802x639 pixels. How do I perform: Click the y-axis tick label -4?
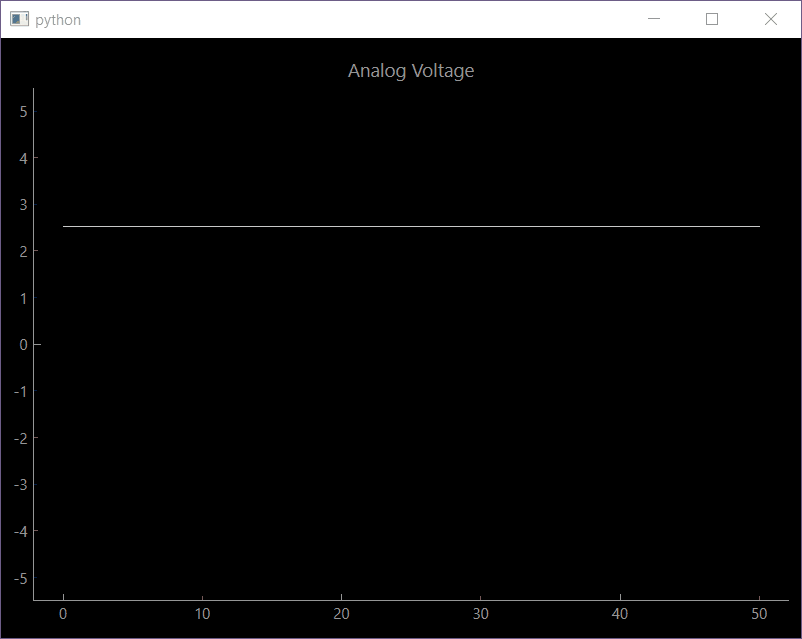point(20,531)
